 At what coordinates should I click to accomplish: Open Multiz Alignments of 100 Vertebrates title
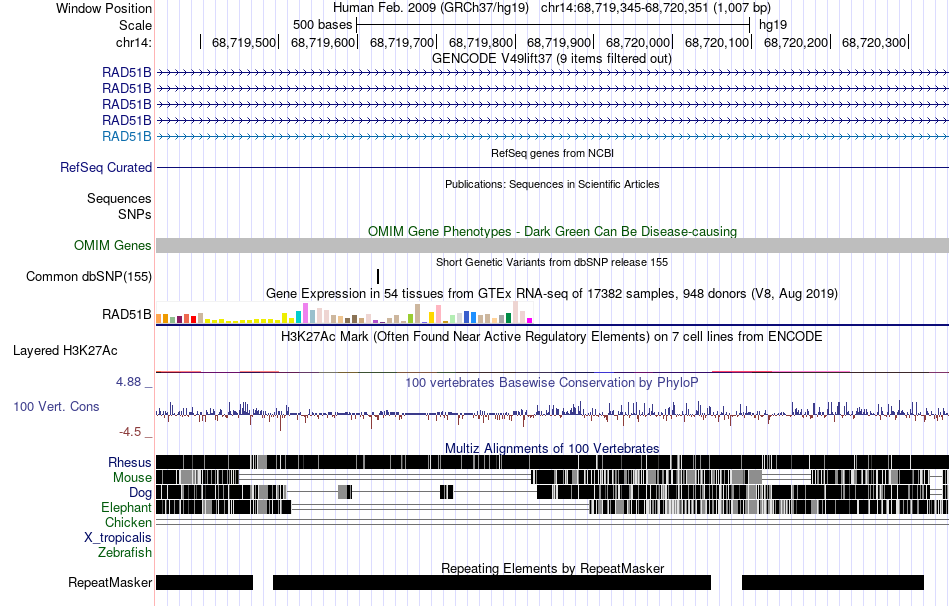(552, 448)
